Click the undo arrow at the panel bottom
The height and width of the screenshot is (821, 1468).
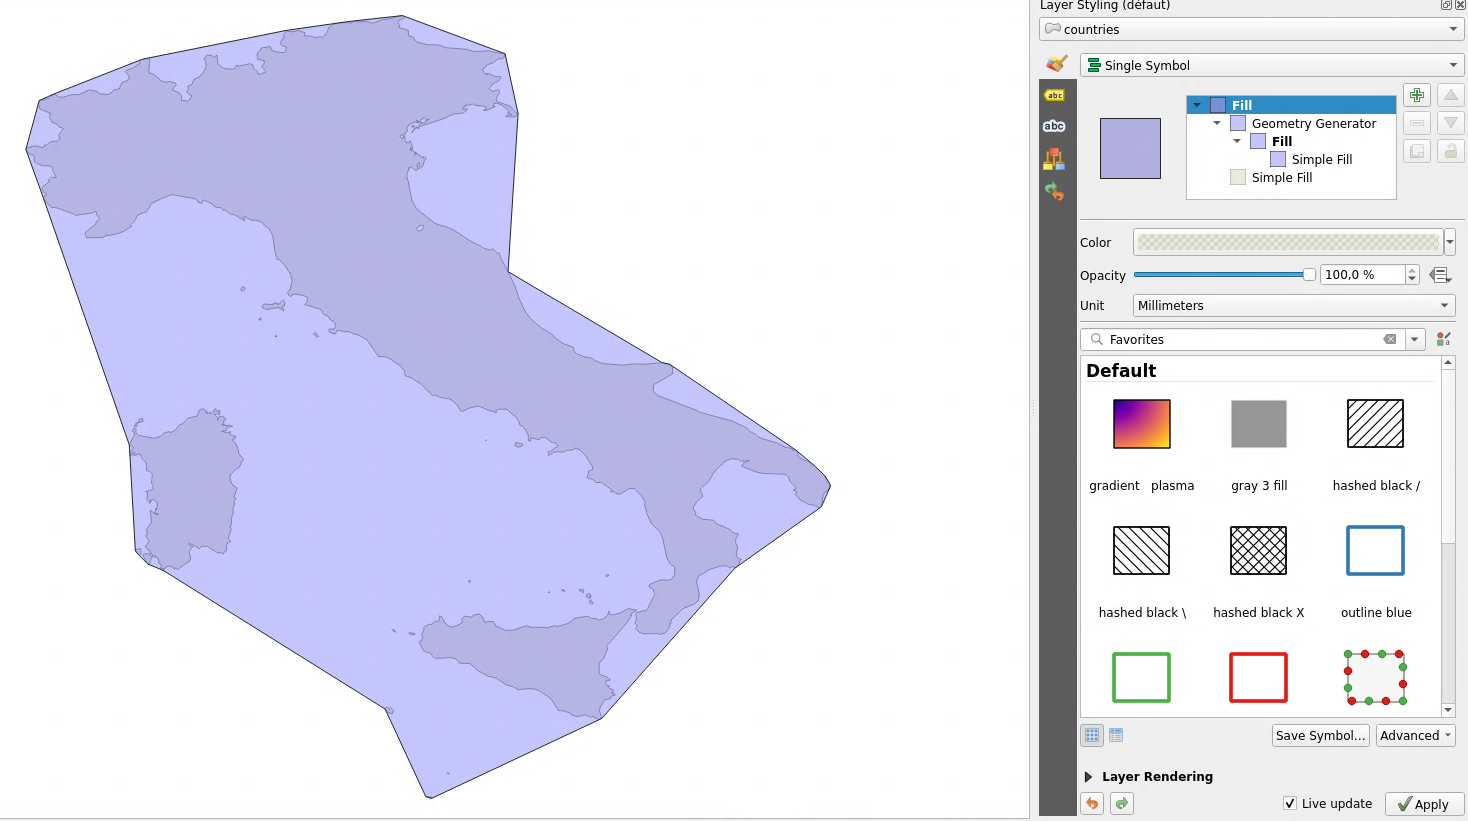(x=1092, y=803)
